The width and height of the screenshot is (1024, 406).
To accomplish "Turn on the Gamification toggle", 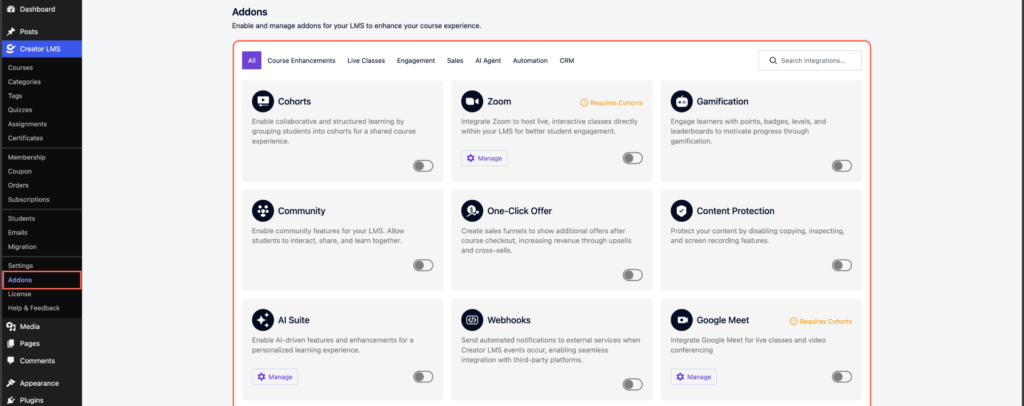I will click(x=842, y=166).
